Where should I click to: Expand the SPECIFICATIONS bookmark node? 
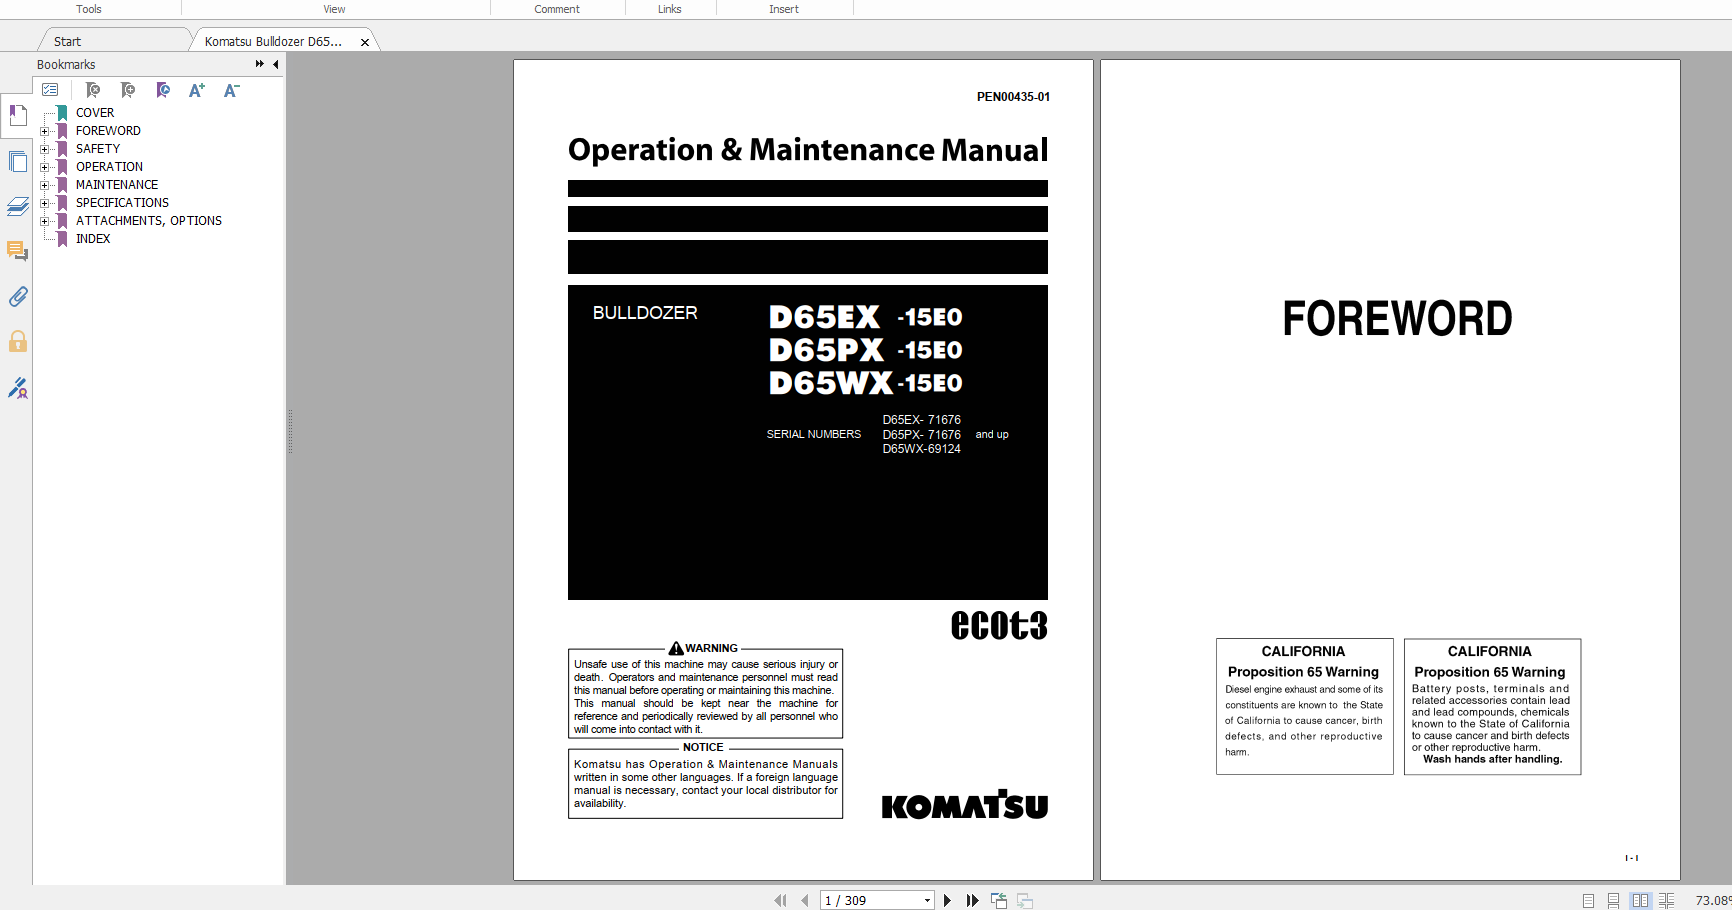coord(44,203)
